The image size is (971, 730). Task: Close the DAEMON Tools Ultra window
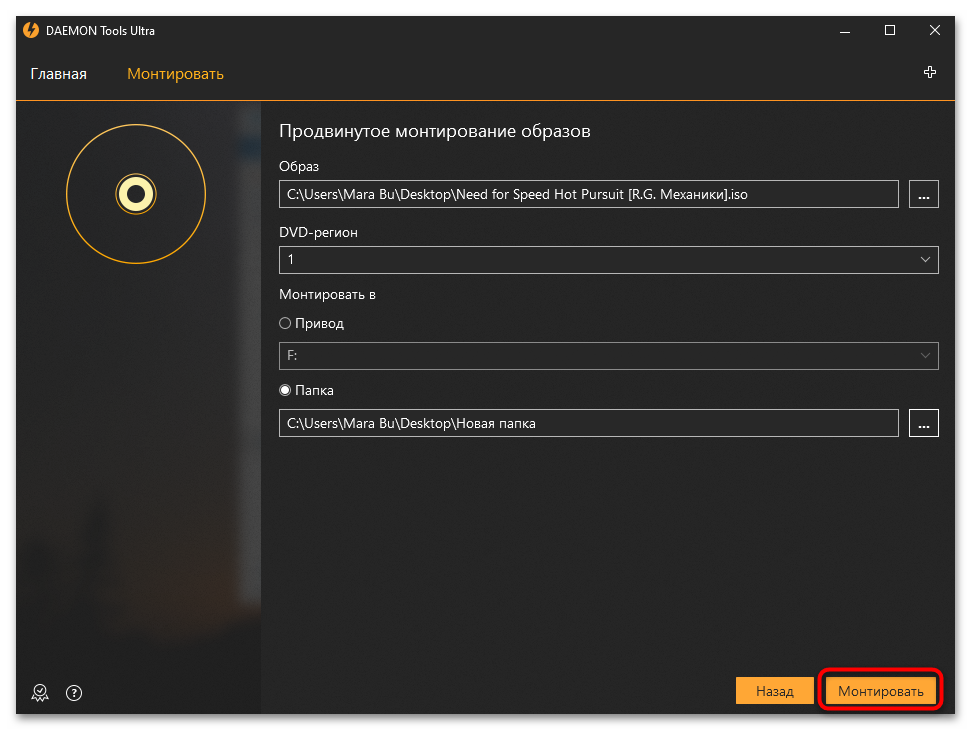pos(935,30)
